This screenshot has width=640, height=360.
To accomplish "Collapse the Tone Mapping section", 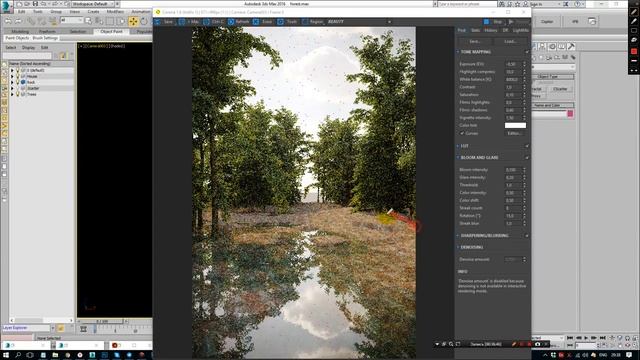I will 458,52.
